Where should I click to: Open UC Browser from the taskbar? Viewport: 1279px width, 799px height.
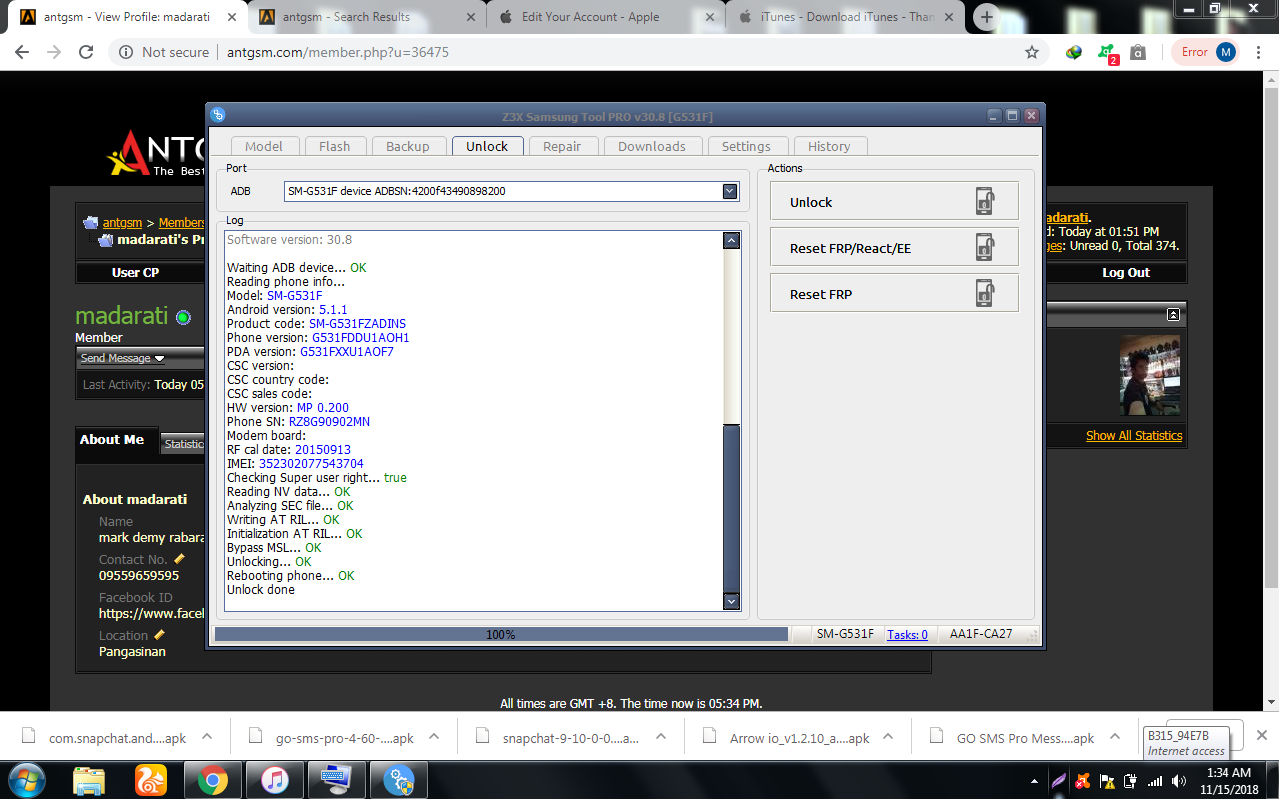pos(150,780)
